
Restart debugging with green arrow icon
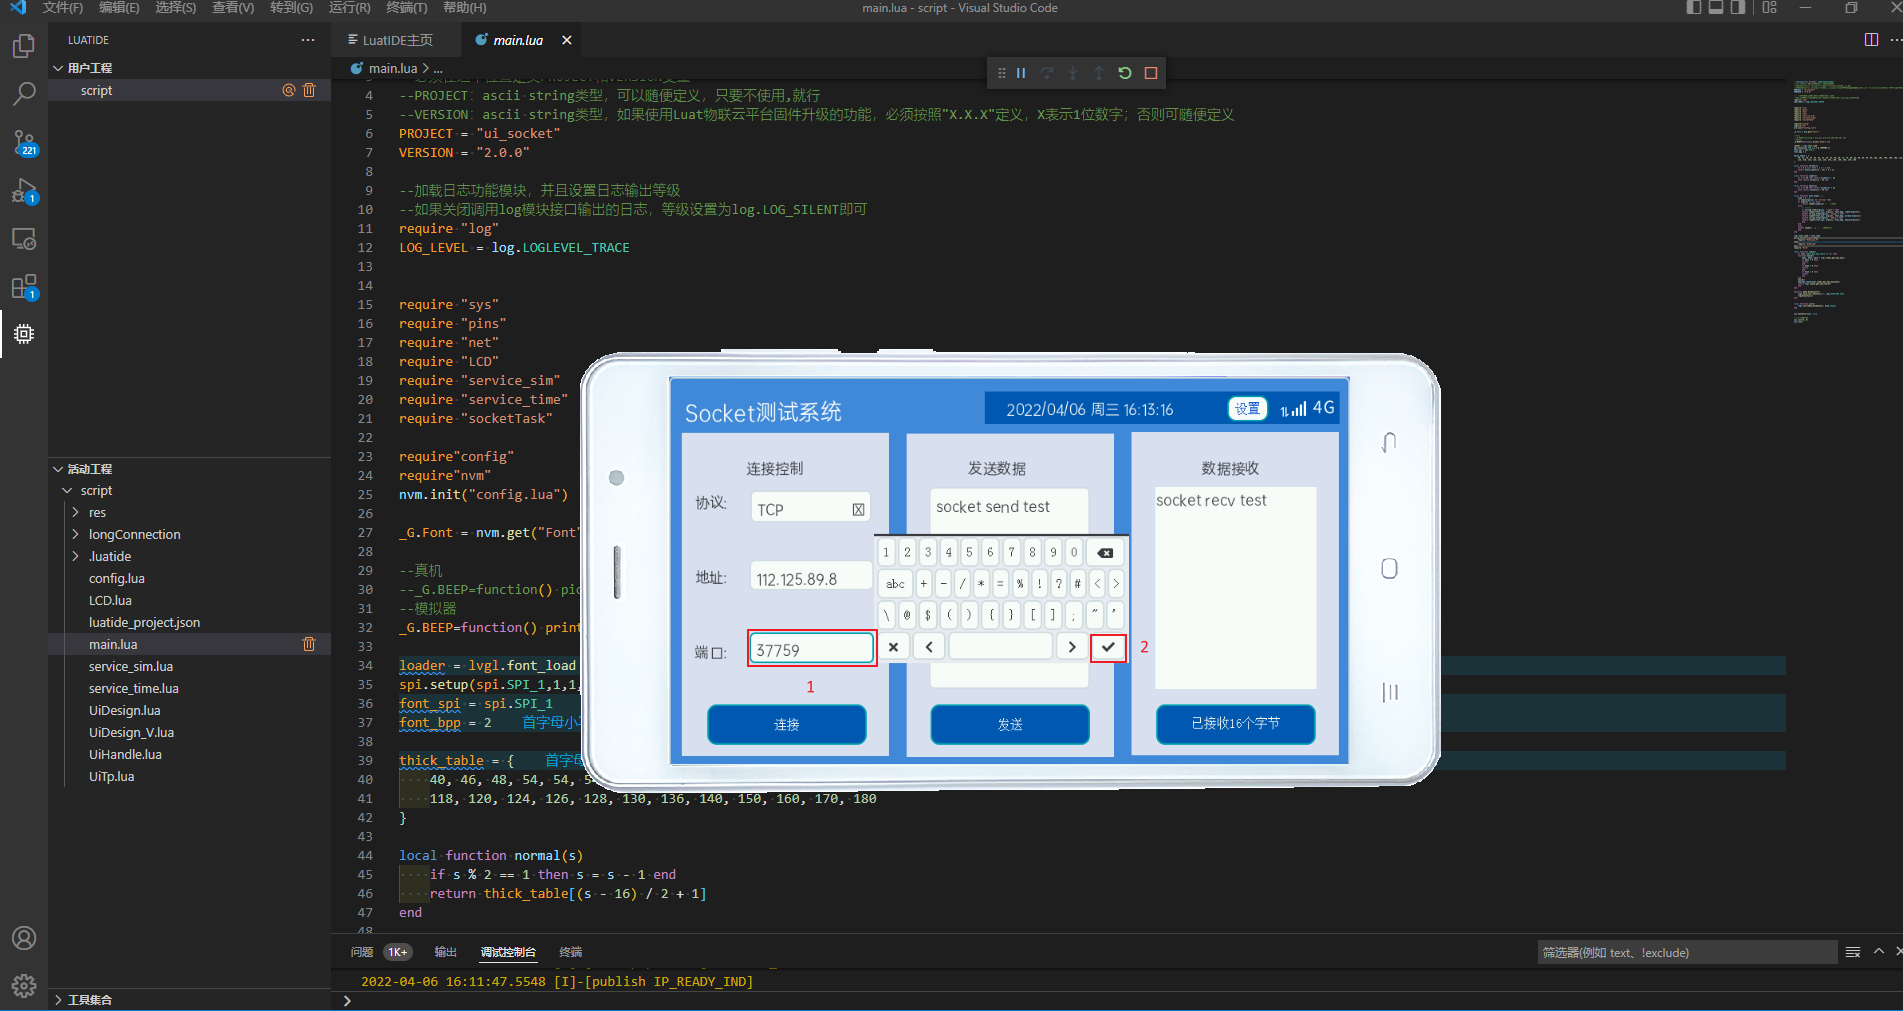pyautogui.click(x=1125, y=73)
